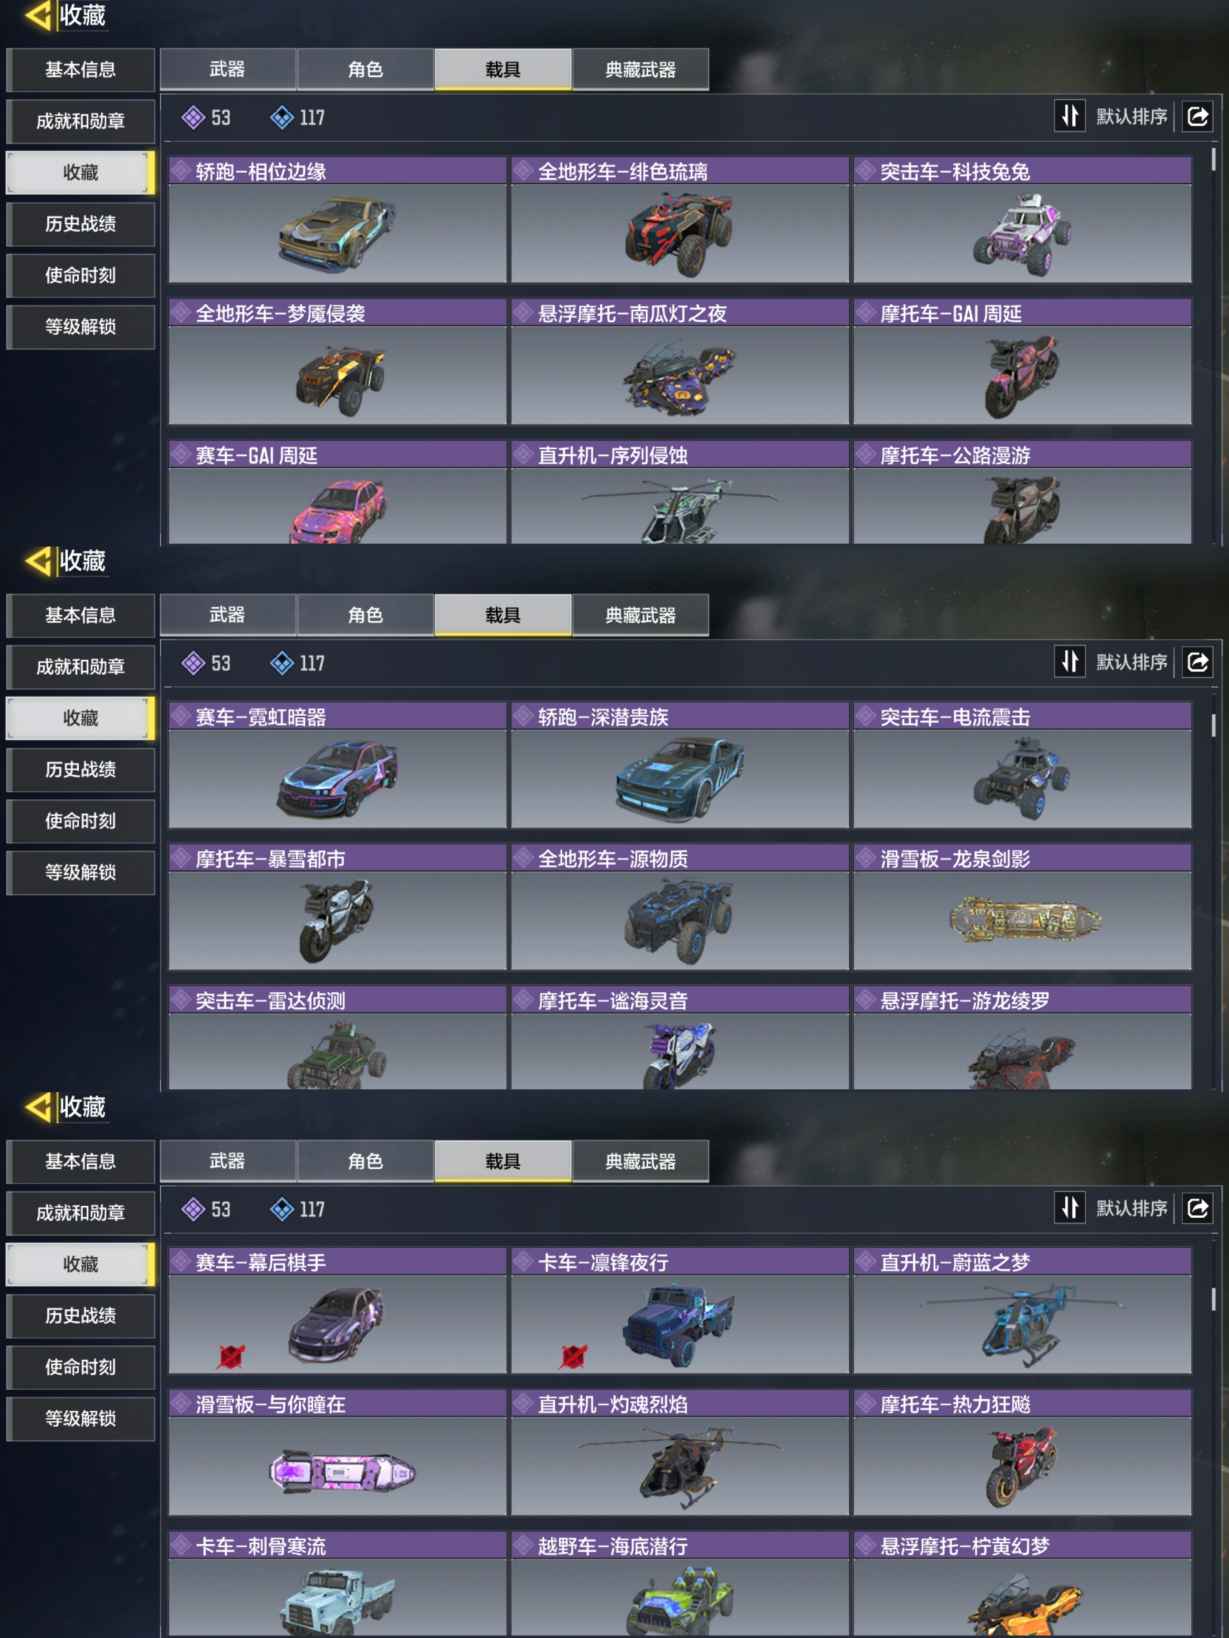The width and height of the screenshot is (1229, 1638).
Task: Click red badge icon on 卡车-凛锋夜行 card
Action: point(573,1356)
